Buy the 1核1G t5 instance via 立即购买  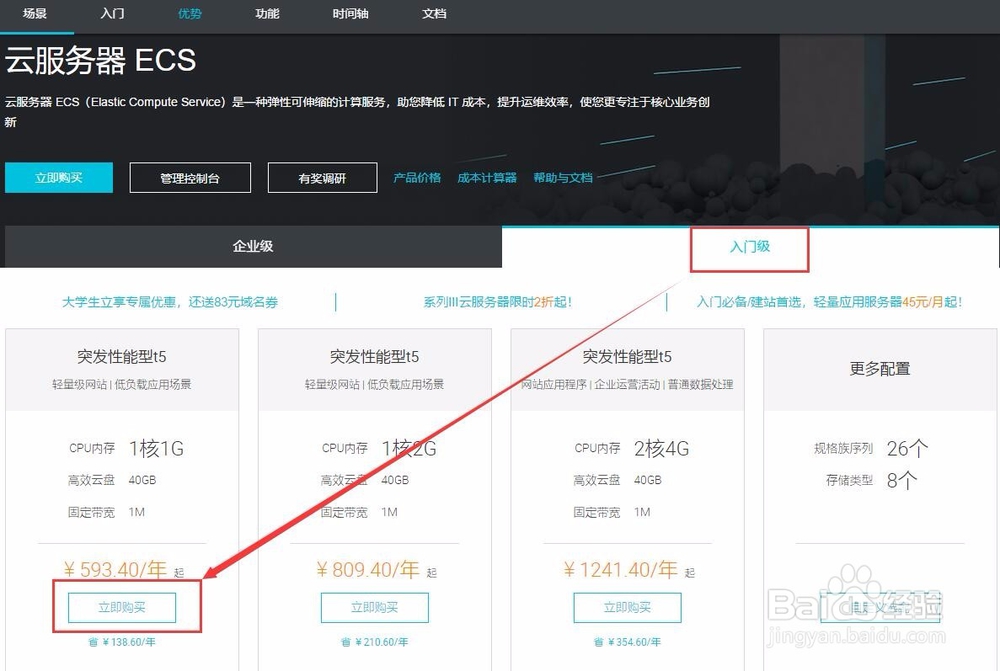(x=121, y=607)
